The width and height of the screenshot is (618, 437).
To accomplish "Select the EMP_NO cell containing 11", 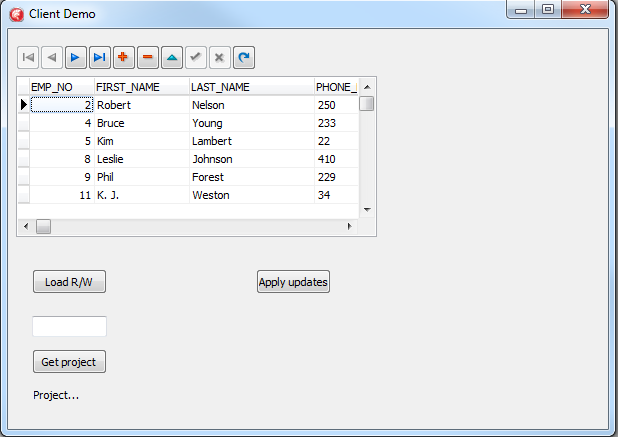I will pos(62,195).
